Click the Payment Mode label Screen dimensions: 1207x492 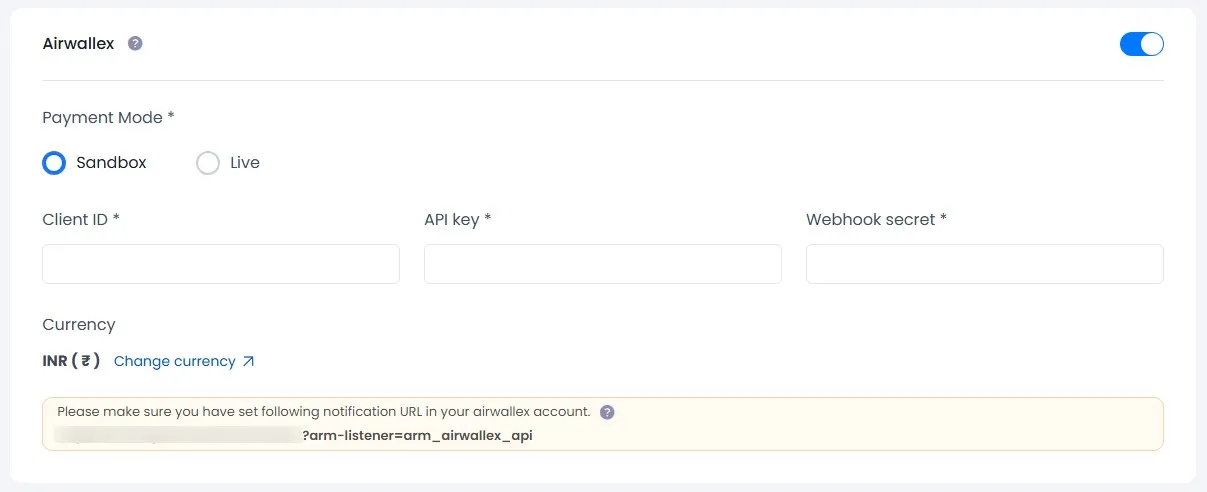(x=108, y=117)
